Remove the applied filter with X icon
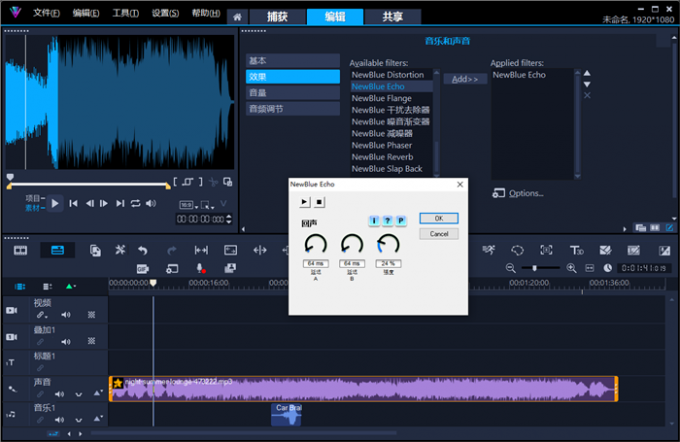Screen dimensions: 680x442 [x=587, y=96]
